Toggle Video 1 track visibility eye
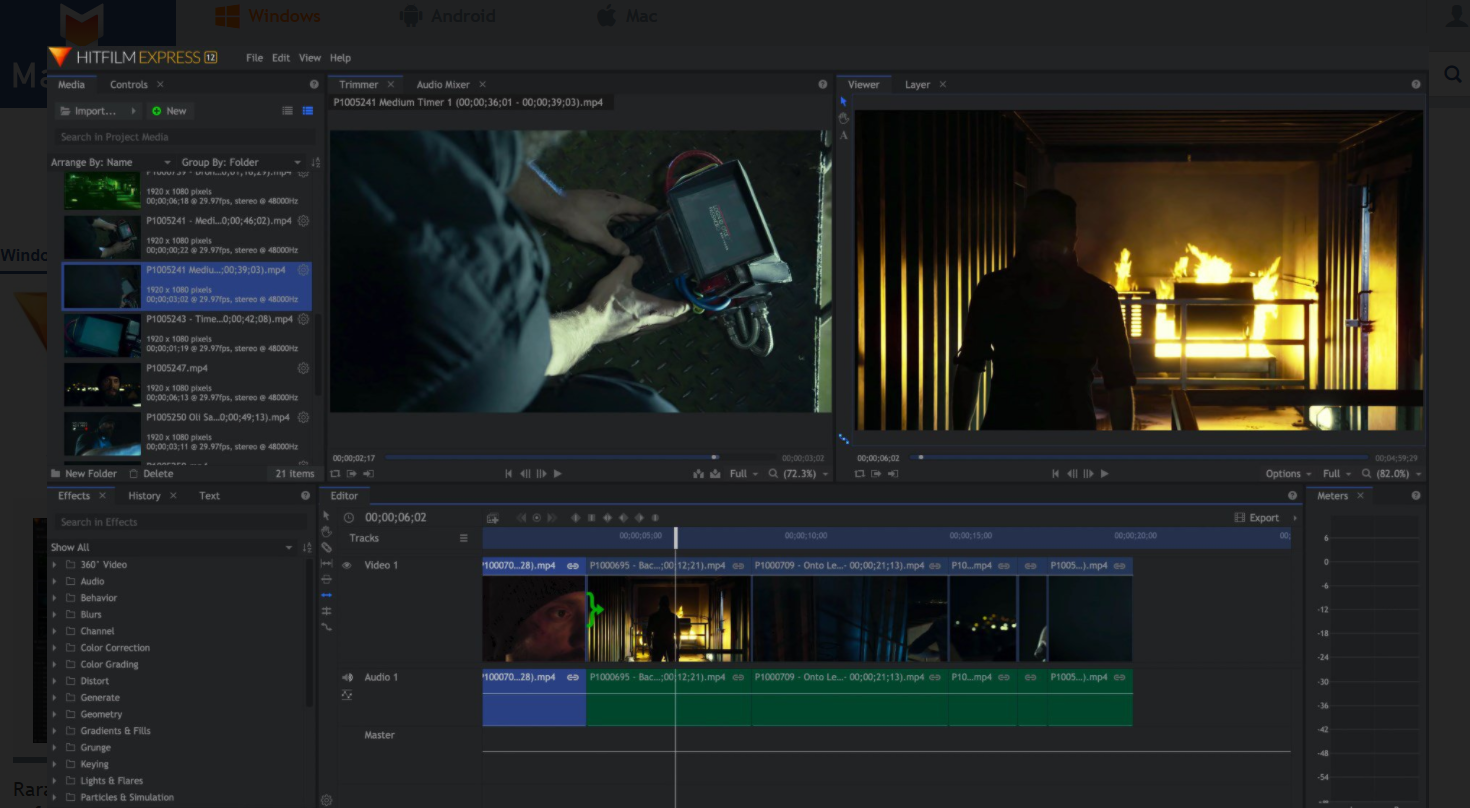Viewport: 1470px width, 808px height. (x=347, y=566)
